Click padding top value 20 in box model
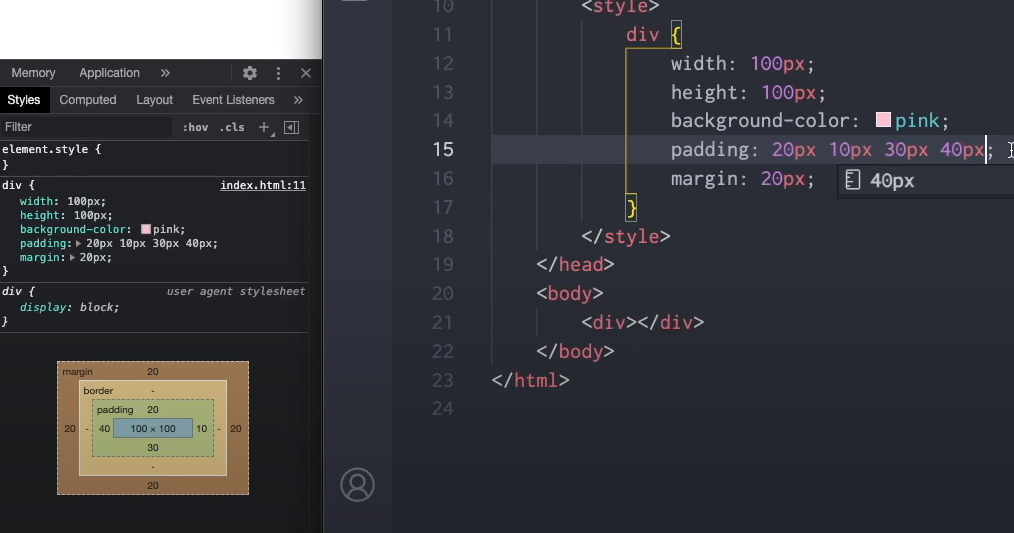 point(153,409)
